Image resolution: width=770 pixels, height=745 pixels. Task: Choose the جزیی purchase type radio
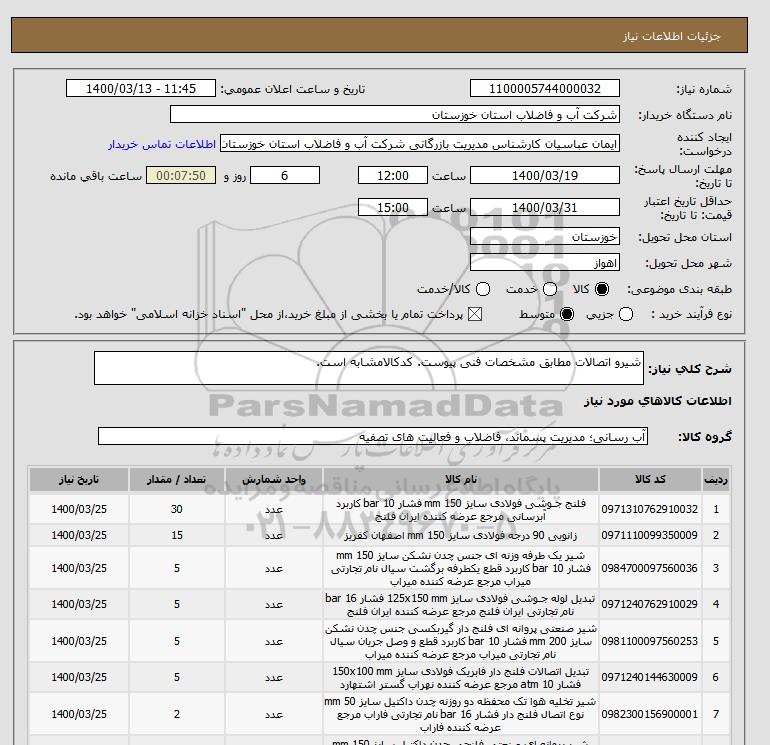click(x=626, y=314)
